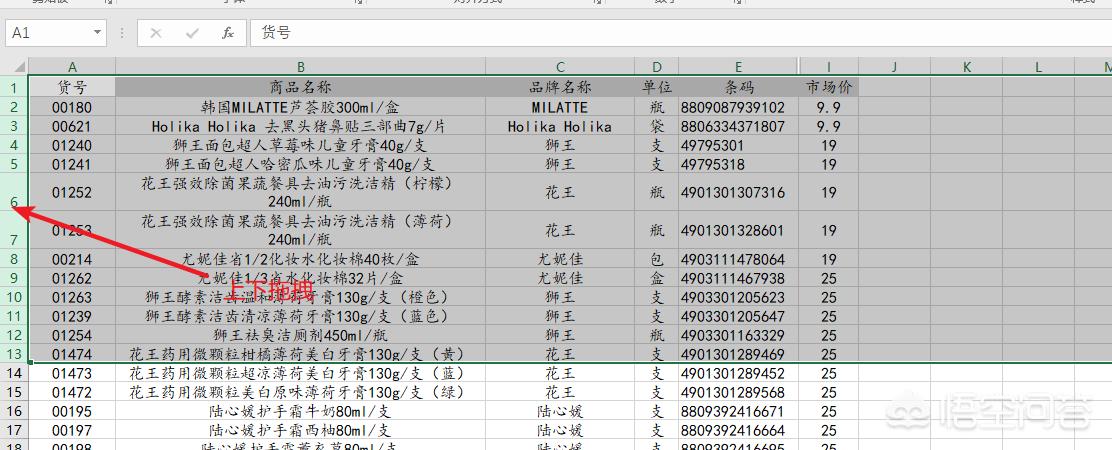1112x450 pixels.
Task: Select row 3 header
Action: coord(14,126)
